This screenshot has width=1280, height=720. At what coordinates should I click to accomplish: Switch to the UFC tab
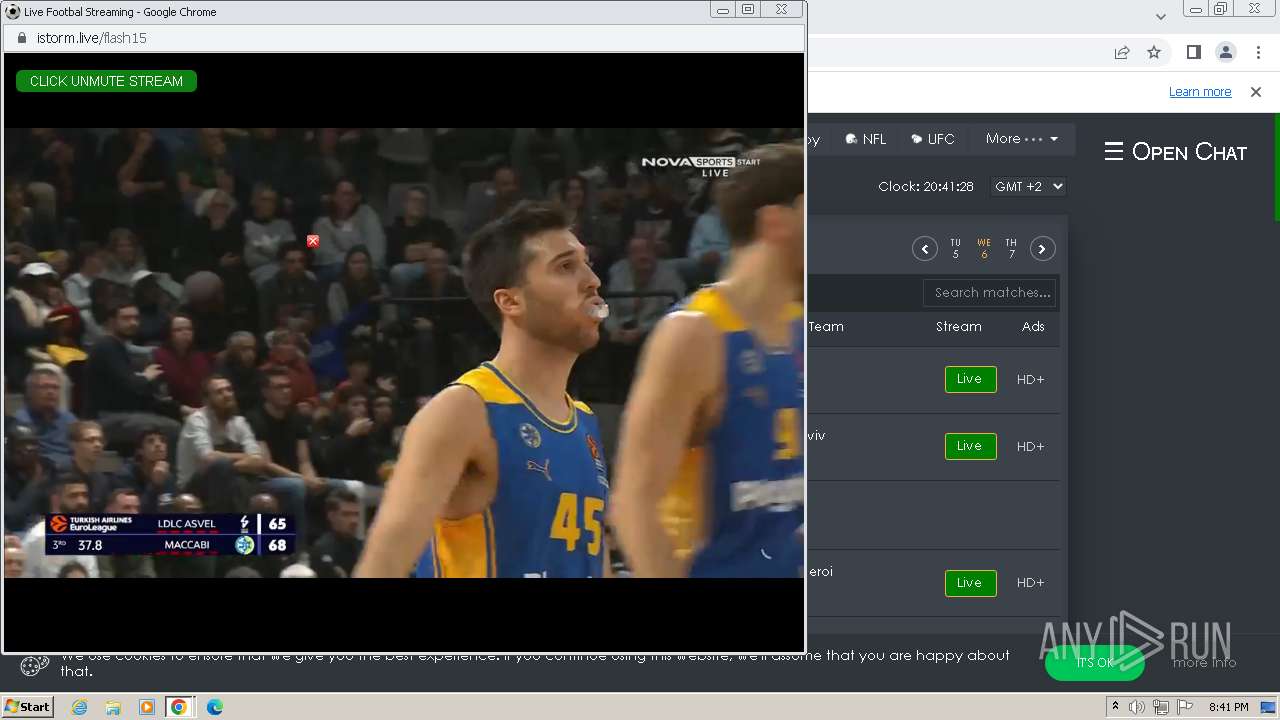coord(933,139)
